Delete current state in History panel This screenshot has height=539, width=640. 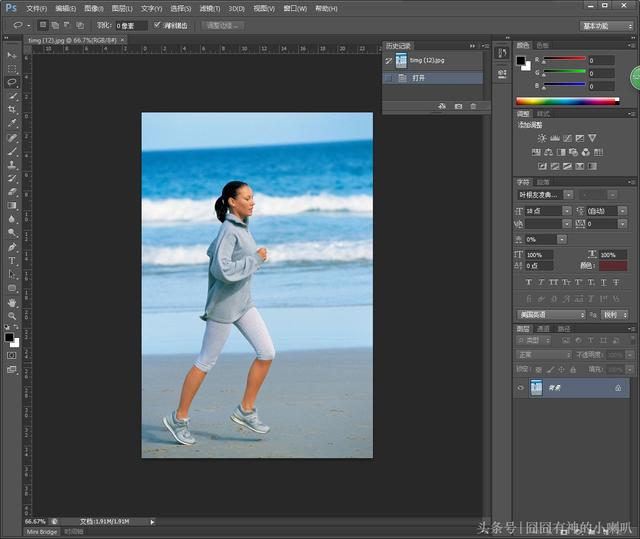pos(473,106)
